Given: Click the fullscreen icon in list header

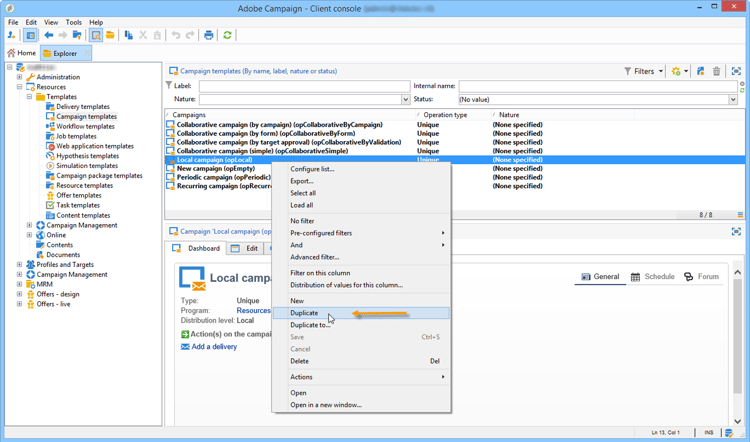Looking at the screenshot, I should (x=736, y=71).
